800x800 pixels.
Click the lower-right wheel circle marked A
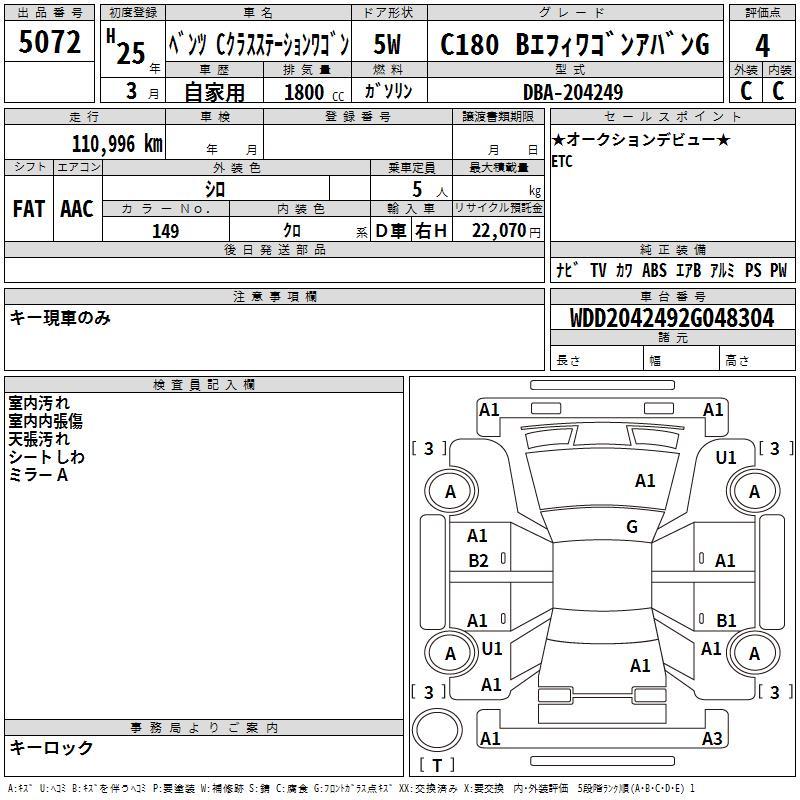click(x=754, y=653)
